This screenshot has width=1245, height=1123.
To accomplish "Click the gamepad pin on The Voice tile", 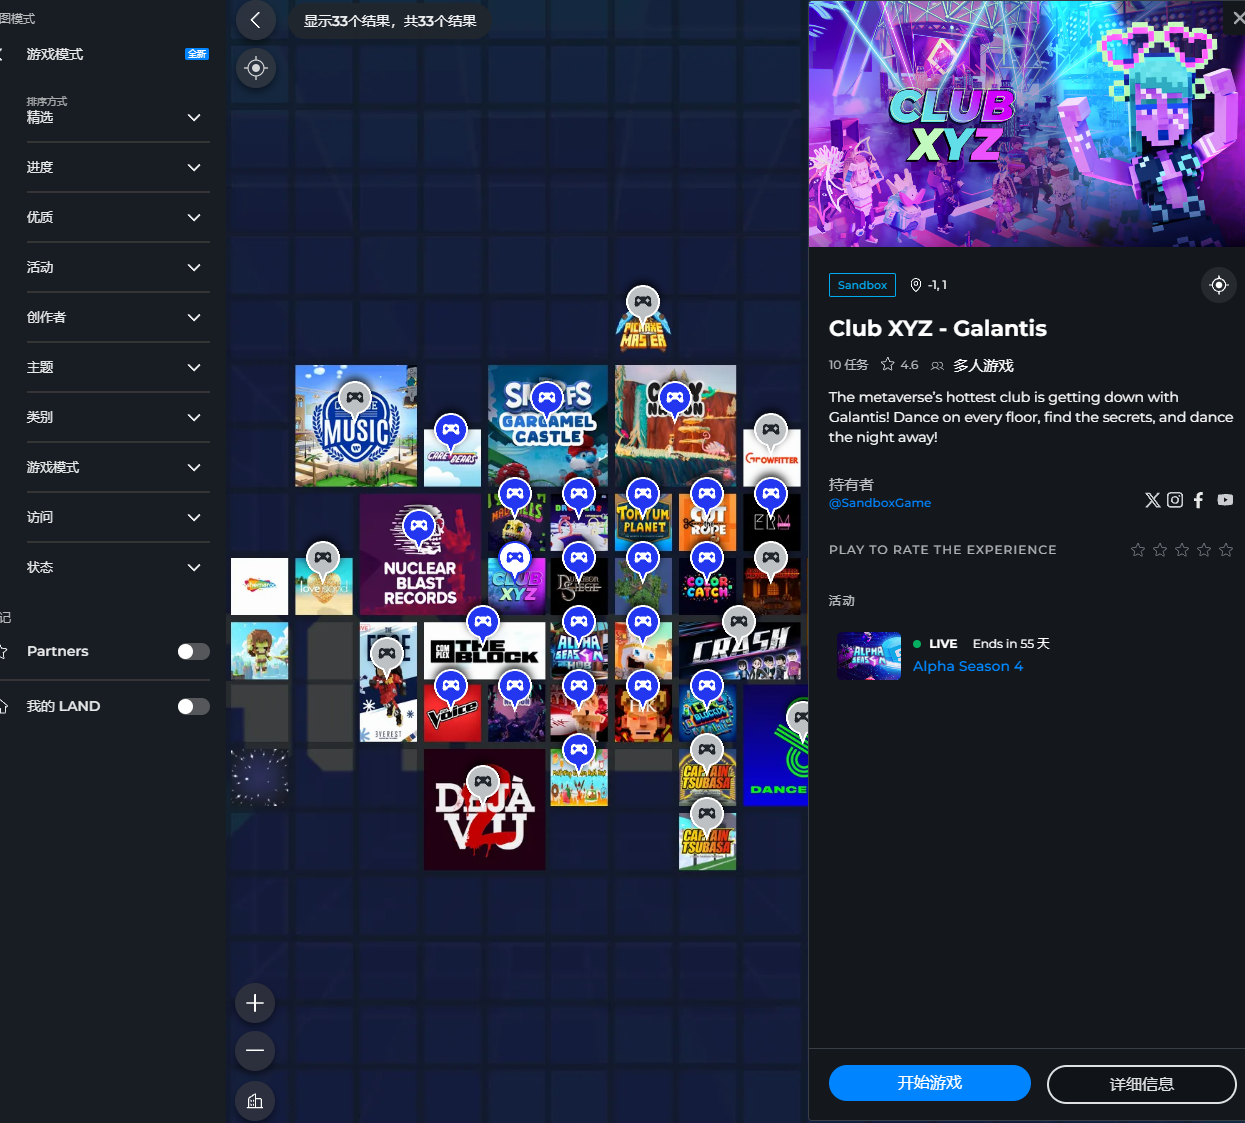I will (x=451, y=687).
